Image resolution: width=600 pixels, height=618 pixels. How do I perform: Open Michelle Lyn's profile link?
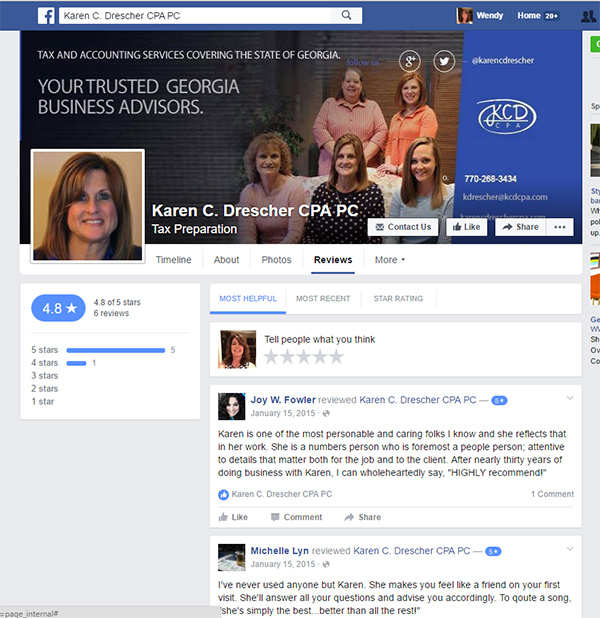(x=280, y=551)
